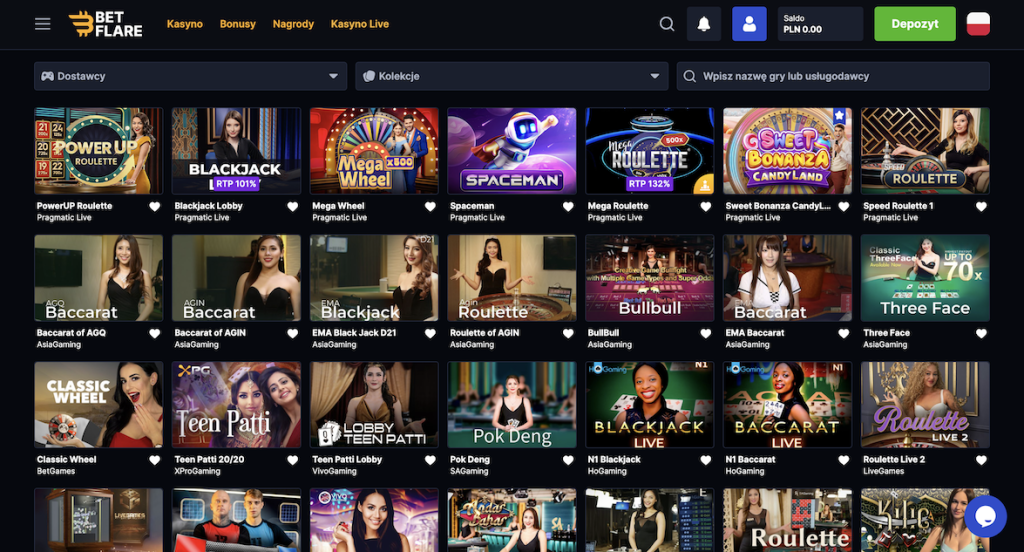1024x552 pixels.
Task: Open Classic Wheel game thumbnail
Action: 99,404
